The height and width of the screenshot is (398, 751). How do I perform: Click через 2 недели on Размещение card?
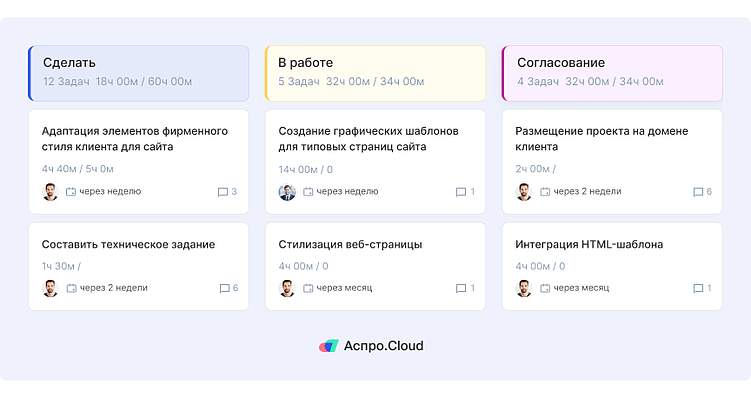pyautogui.click(x=587, y=192)
